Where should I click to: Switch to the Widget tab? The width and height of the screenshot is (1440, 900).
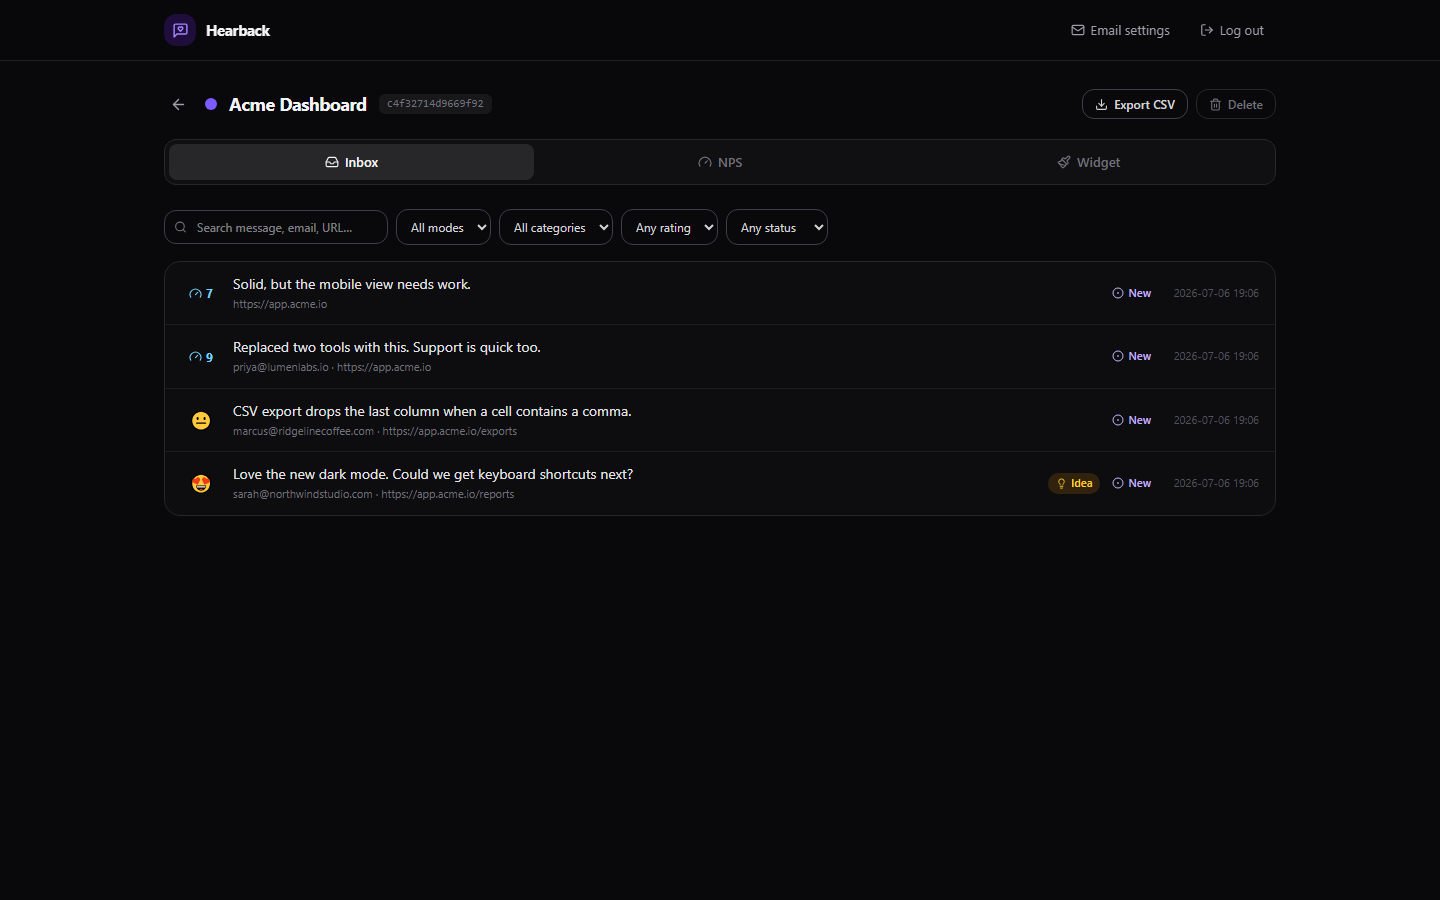pos(1089,162)
